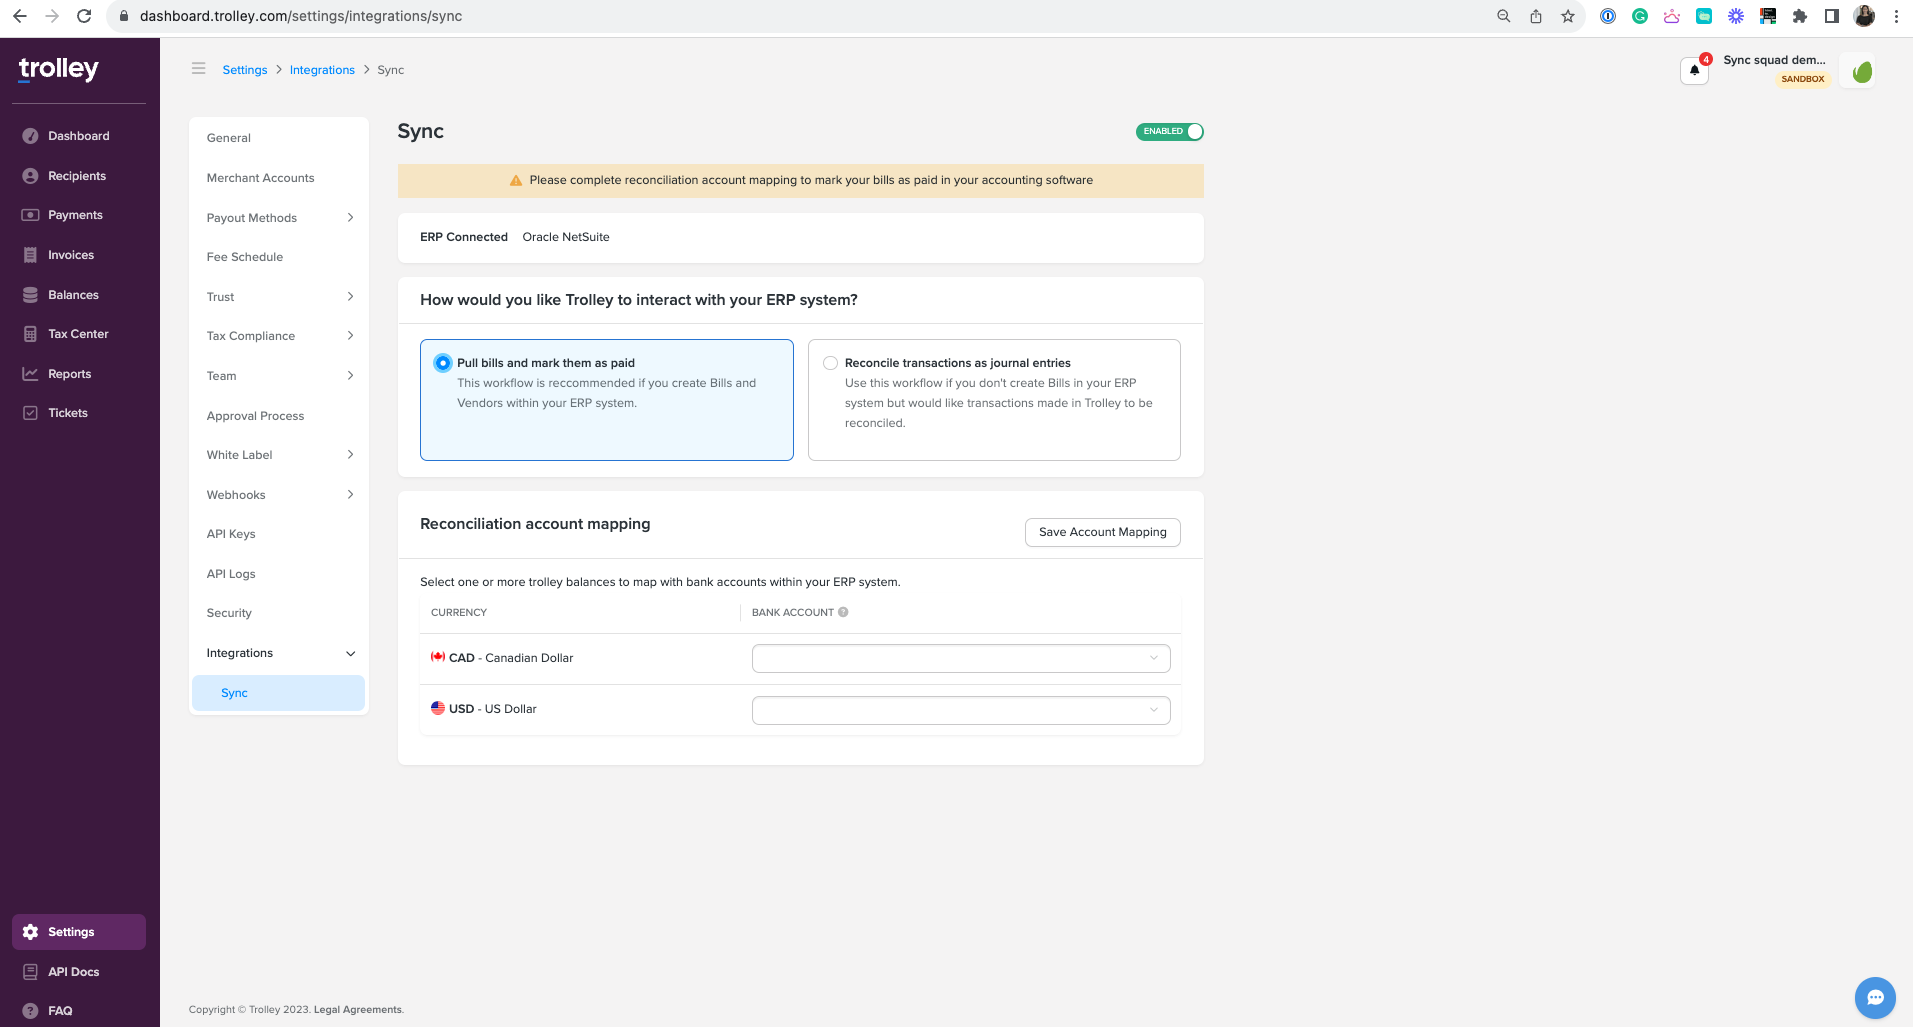Select Pull bills and mark paid option

pos(443,363)
